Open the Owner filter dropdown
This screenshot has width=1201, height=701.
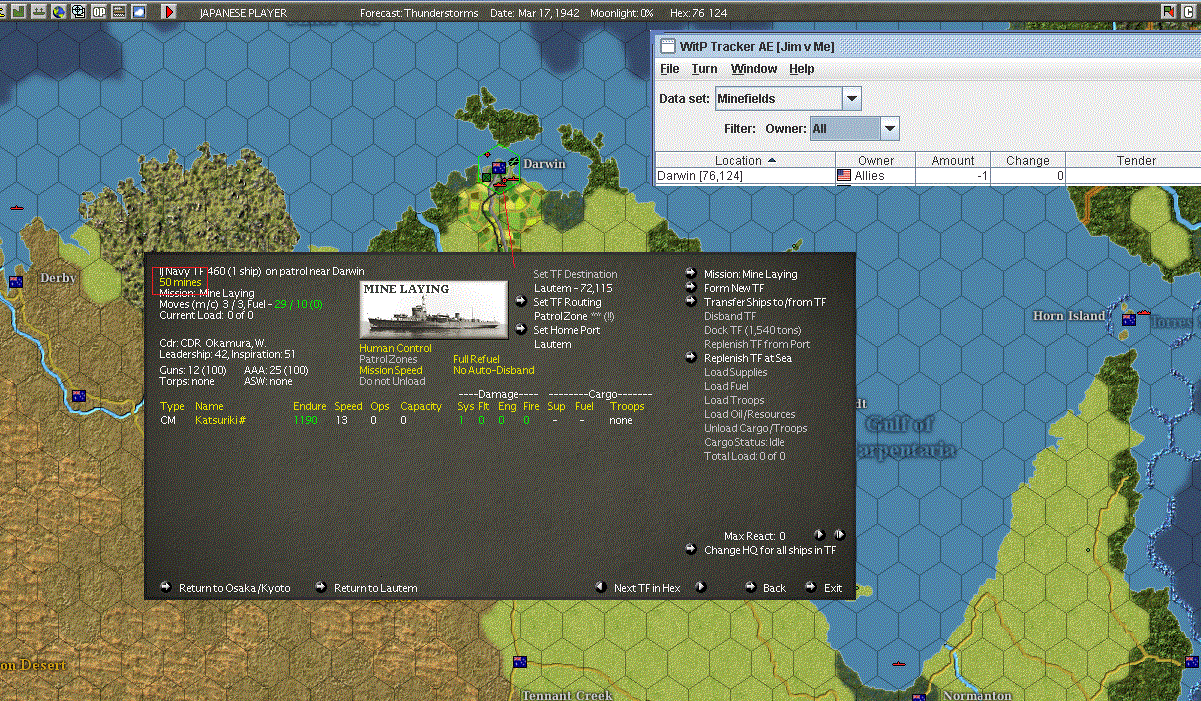tap(889, 128)
